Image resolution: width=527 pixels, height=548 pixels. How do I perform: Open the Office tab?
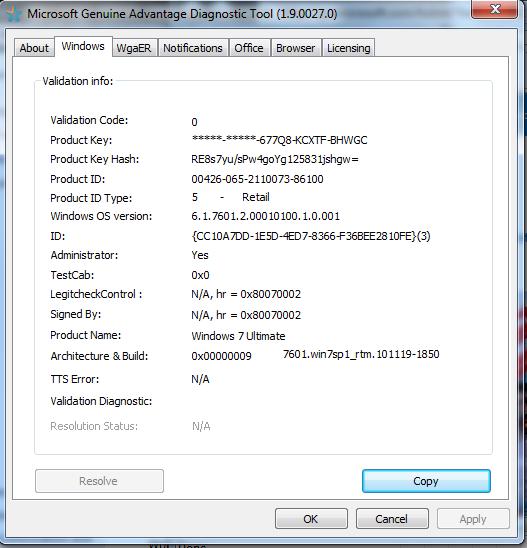click(x=249, y=48)
